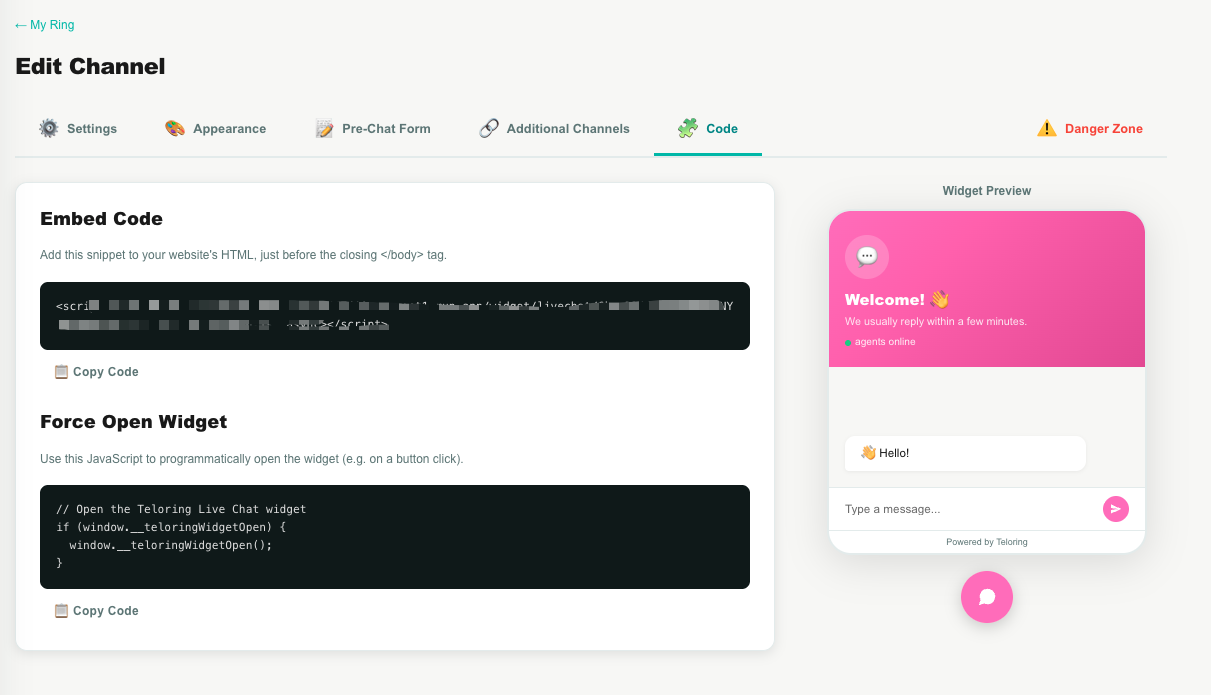Copy the Force Open Widget code

(x=96, y=610)
